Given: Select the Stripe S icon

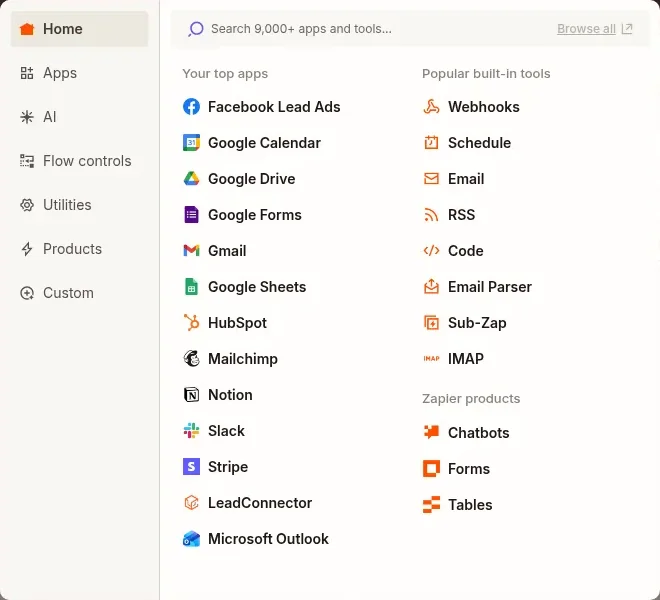Looking at the screenshot, I should [192, 467].
